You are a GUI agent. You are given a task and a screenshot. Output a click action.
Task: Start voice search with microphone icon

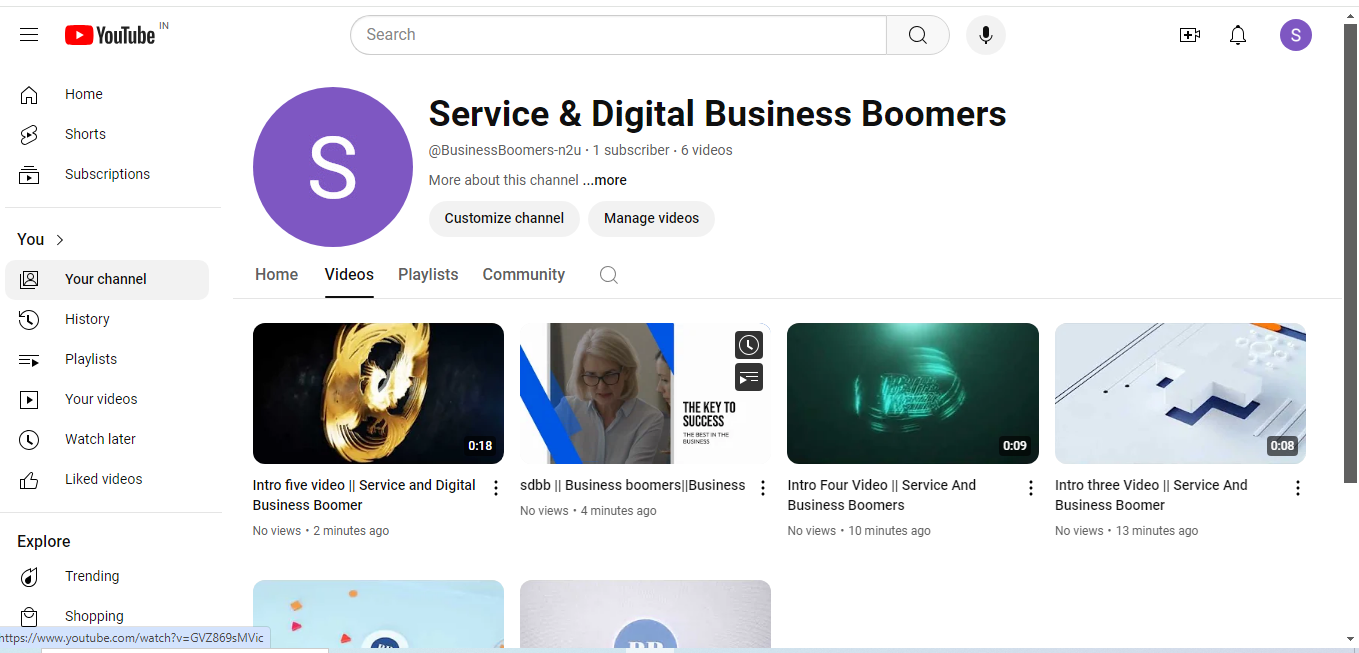click(985, 35)
